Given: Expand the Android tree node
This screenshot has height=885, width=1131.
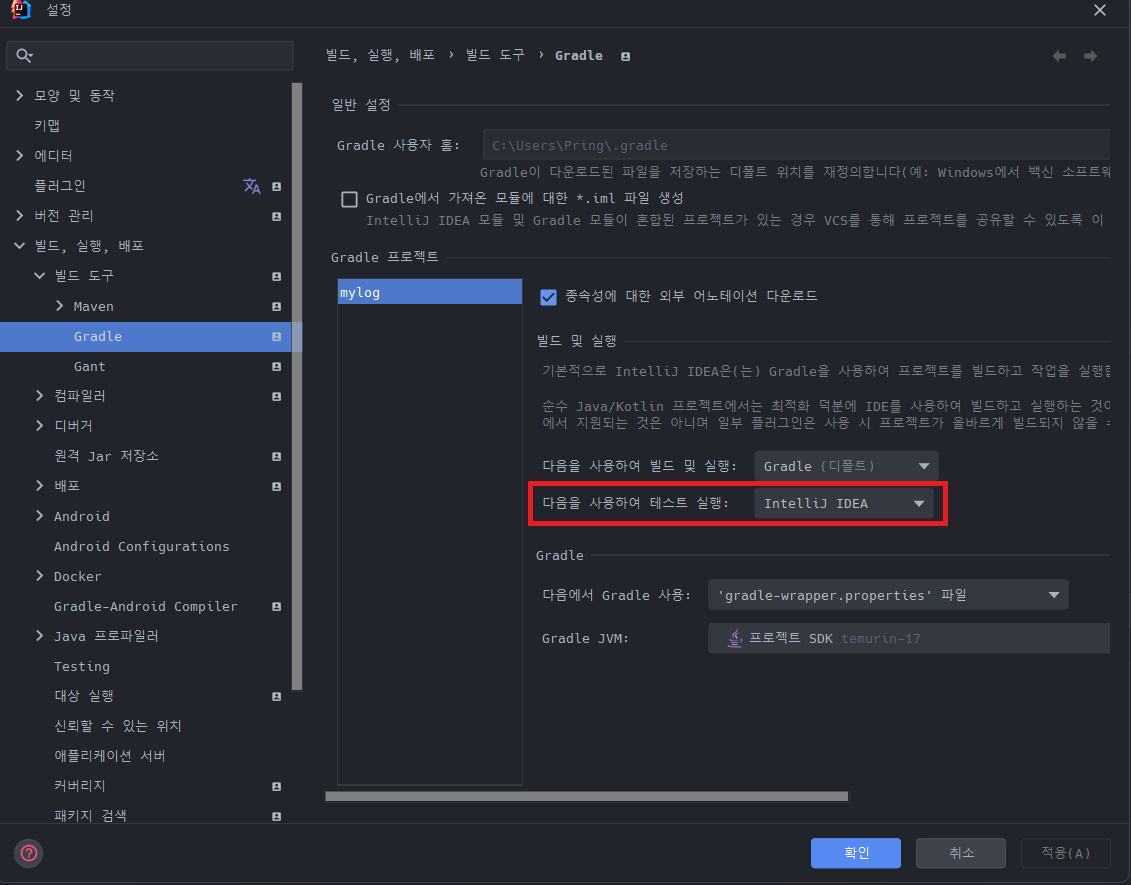Looking at the screenshot, I should tap(40, 516).
